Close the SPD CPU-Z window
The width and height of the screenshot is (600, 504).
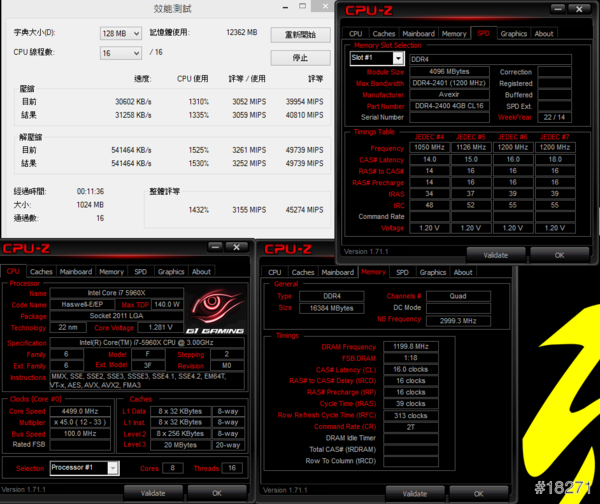coord(579,9)
